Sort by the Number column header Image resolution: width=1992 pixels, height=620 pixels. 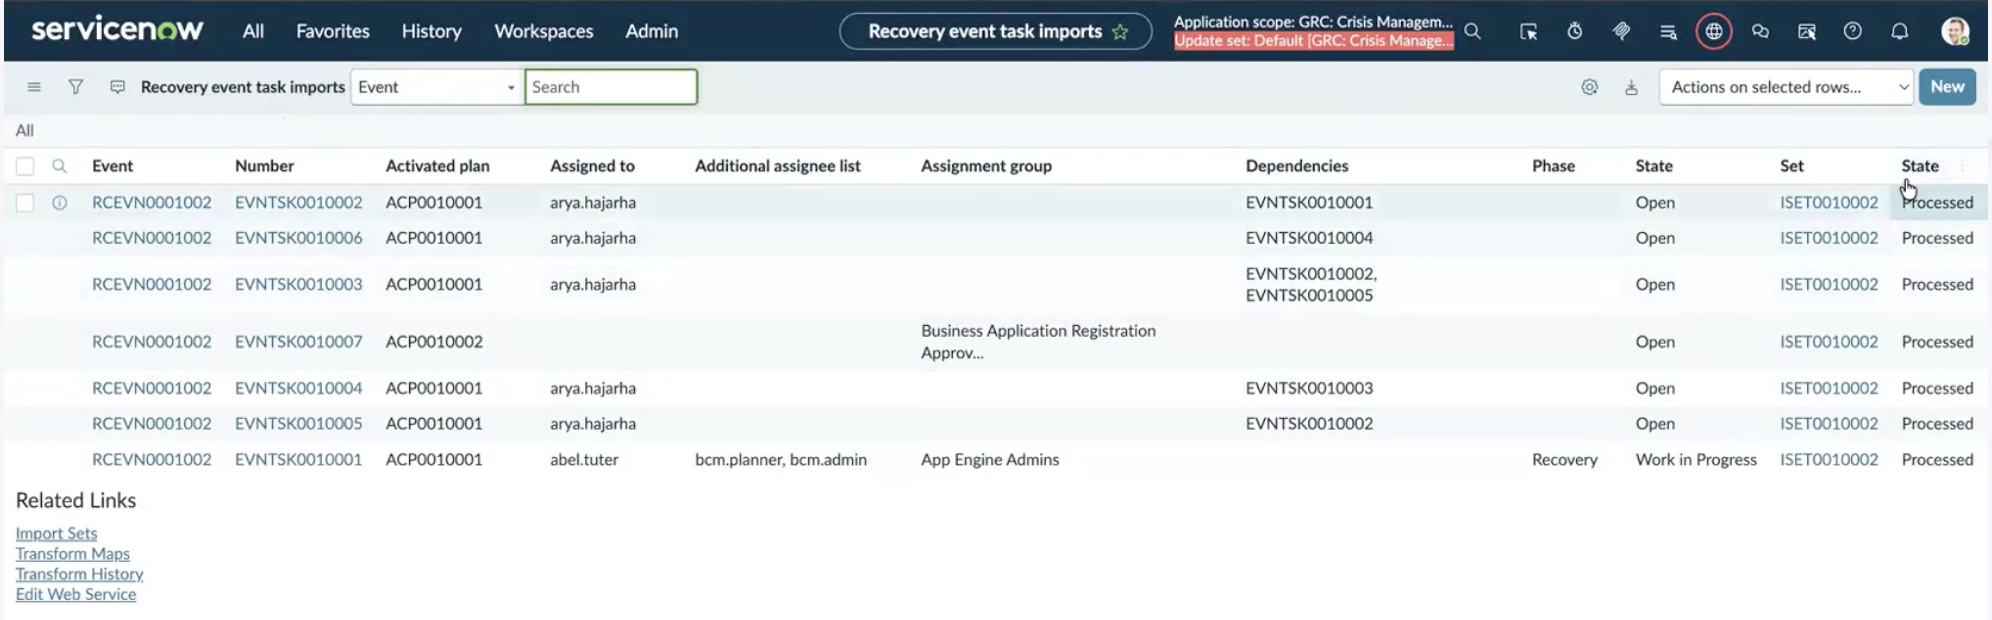click(x=264, y=166)
